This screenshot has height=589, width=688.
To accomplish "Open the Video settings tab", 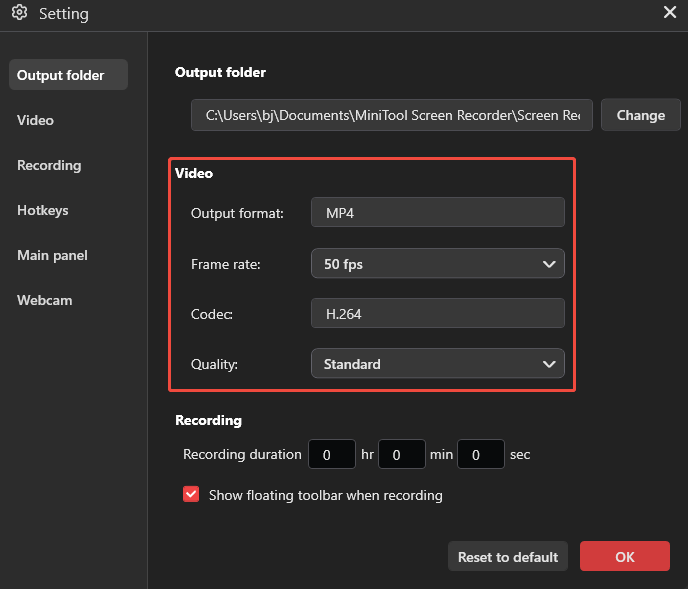I will coord(36,120).
